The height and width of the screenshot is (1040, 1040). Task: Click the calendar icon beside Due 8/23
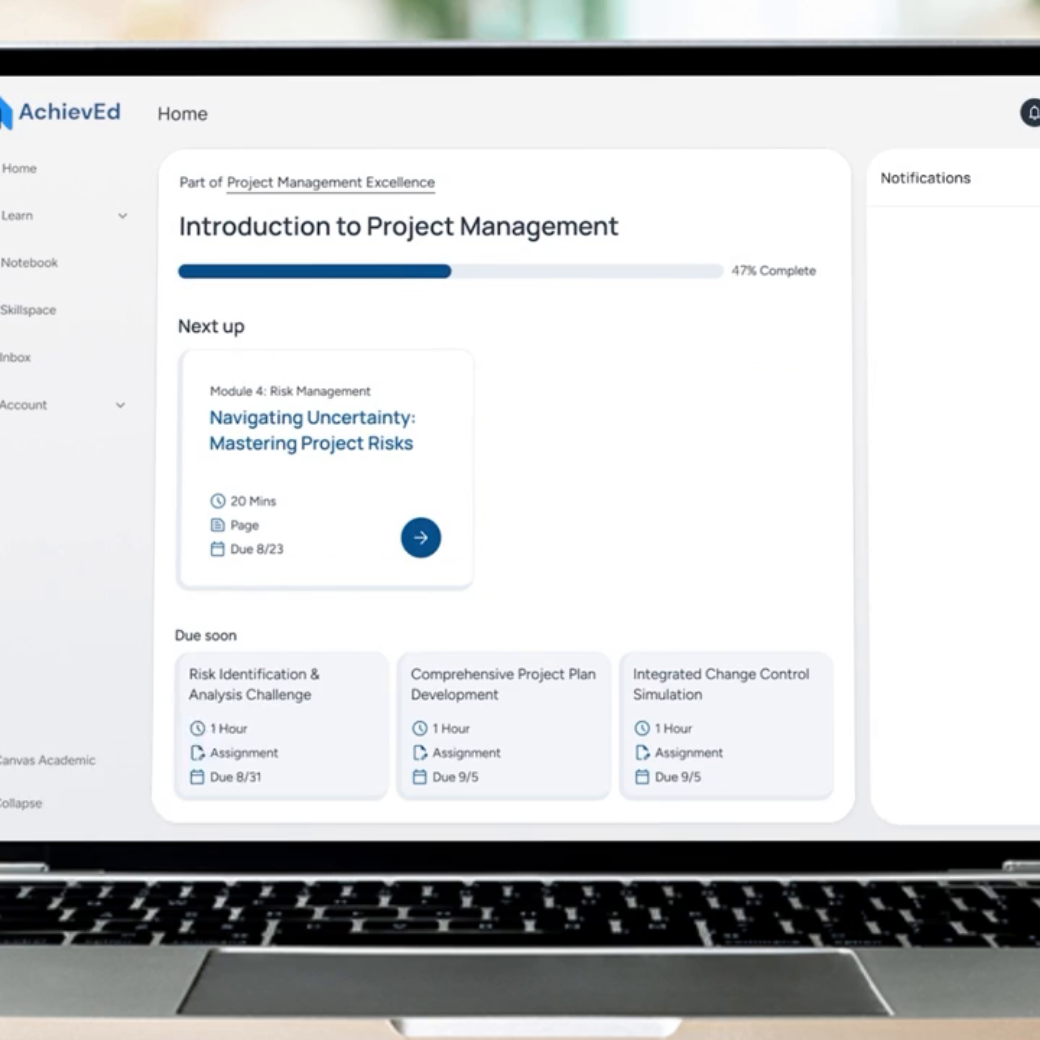pyautogui.click(x=217, y=549)
